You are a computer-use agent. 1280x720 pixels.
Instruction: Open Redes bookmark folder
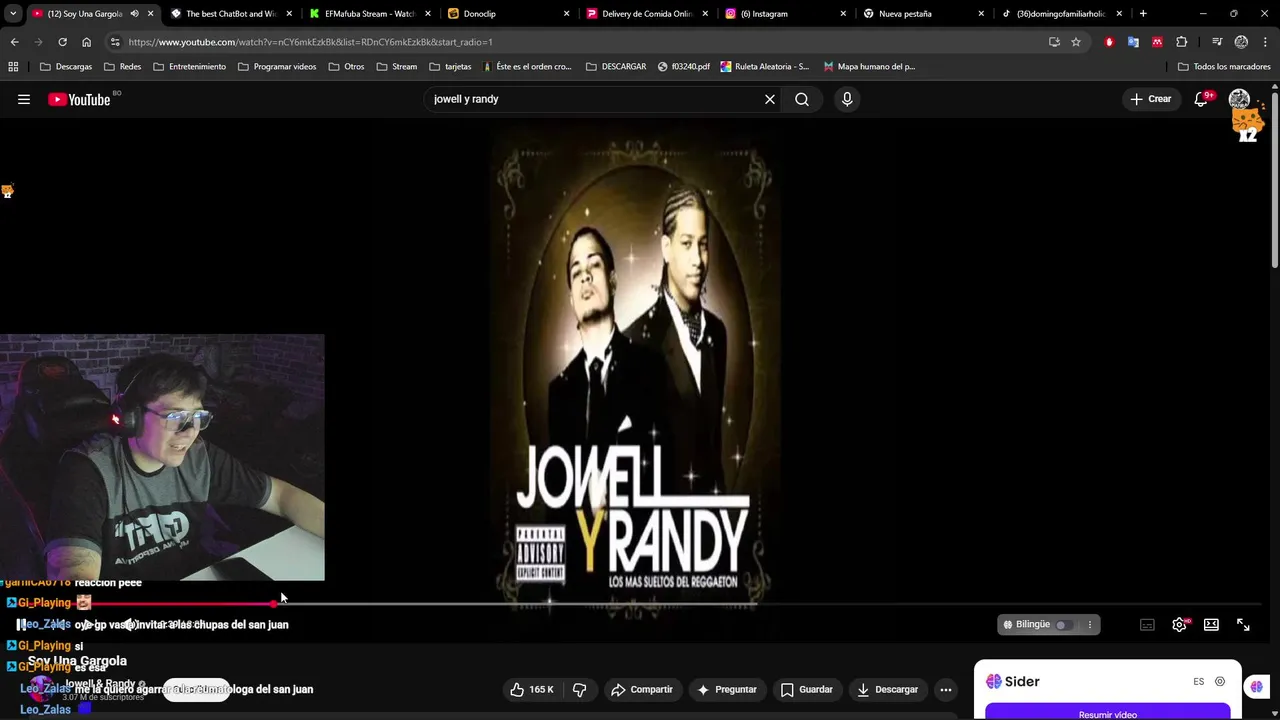click(122, 66)
